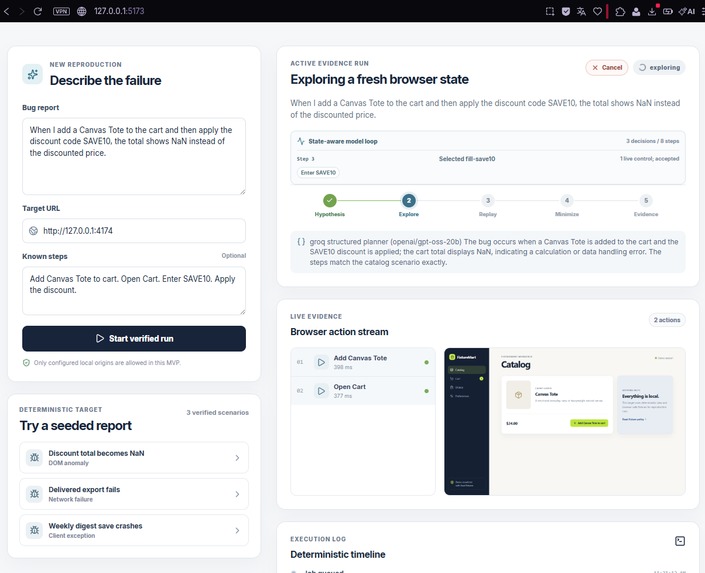The image size is (705, 573).
Task: Click the shield icon beside local origins note
Action: pyautogui.click(x=27, y=363)
